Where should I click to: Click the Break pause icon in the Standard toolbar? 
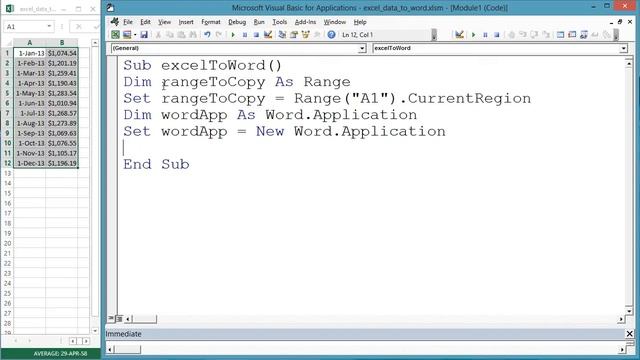point(245,35)
